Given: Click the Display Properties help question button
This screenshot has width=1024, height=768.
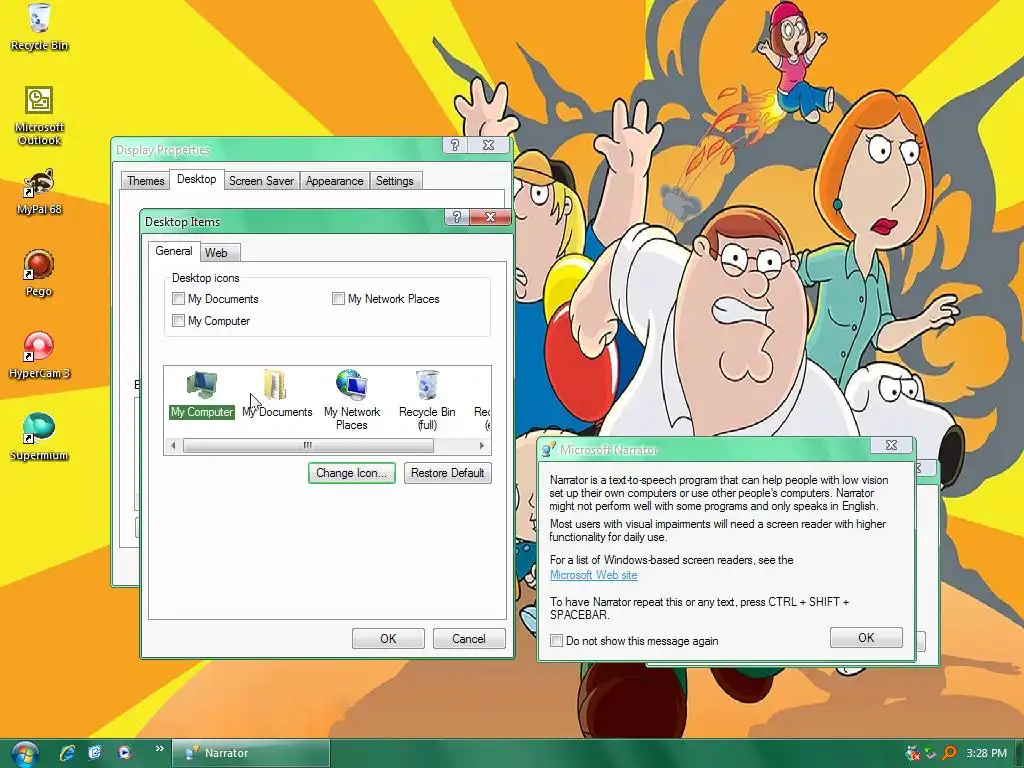Looking at the screenshot, I should coord(455,145).
